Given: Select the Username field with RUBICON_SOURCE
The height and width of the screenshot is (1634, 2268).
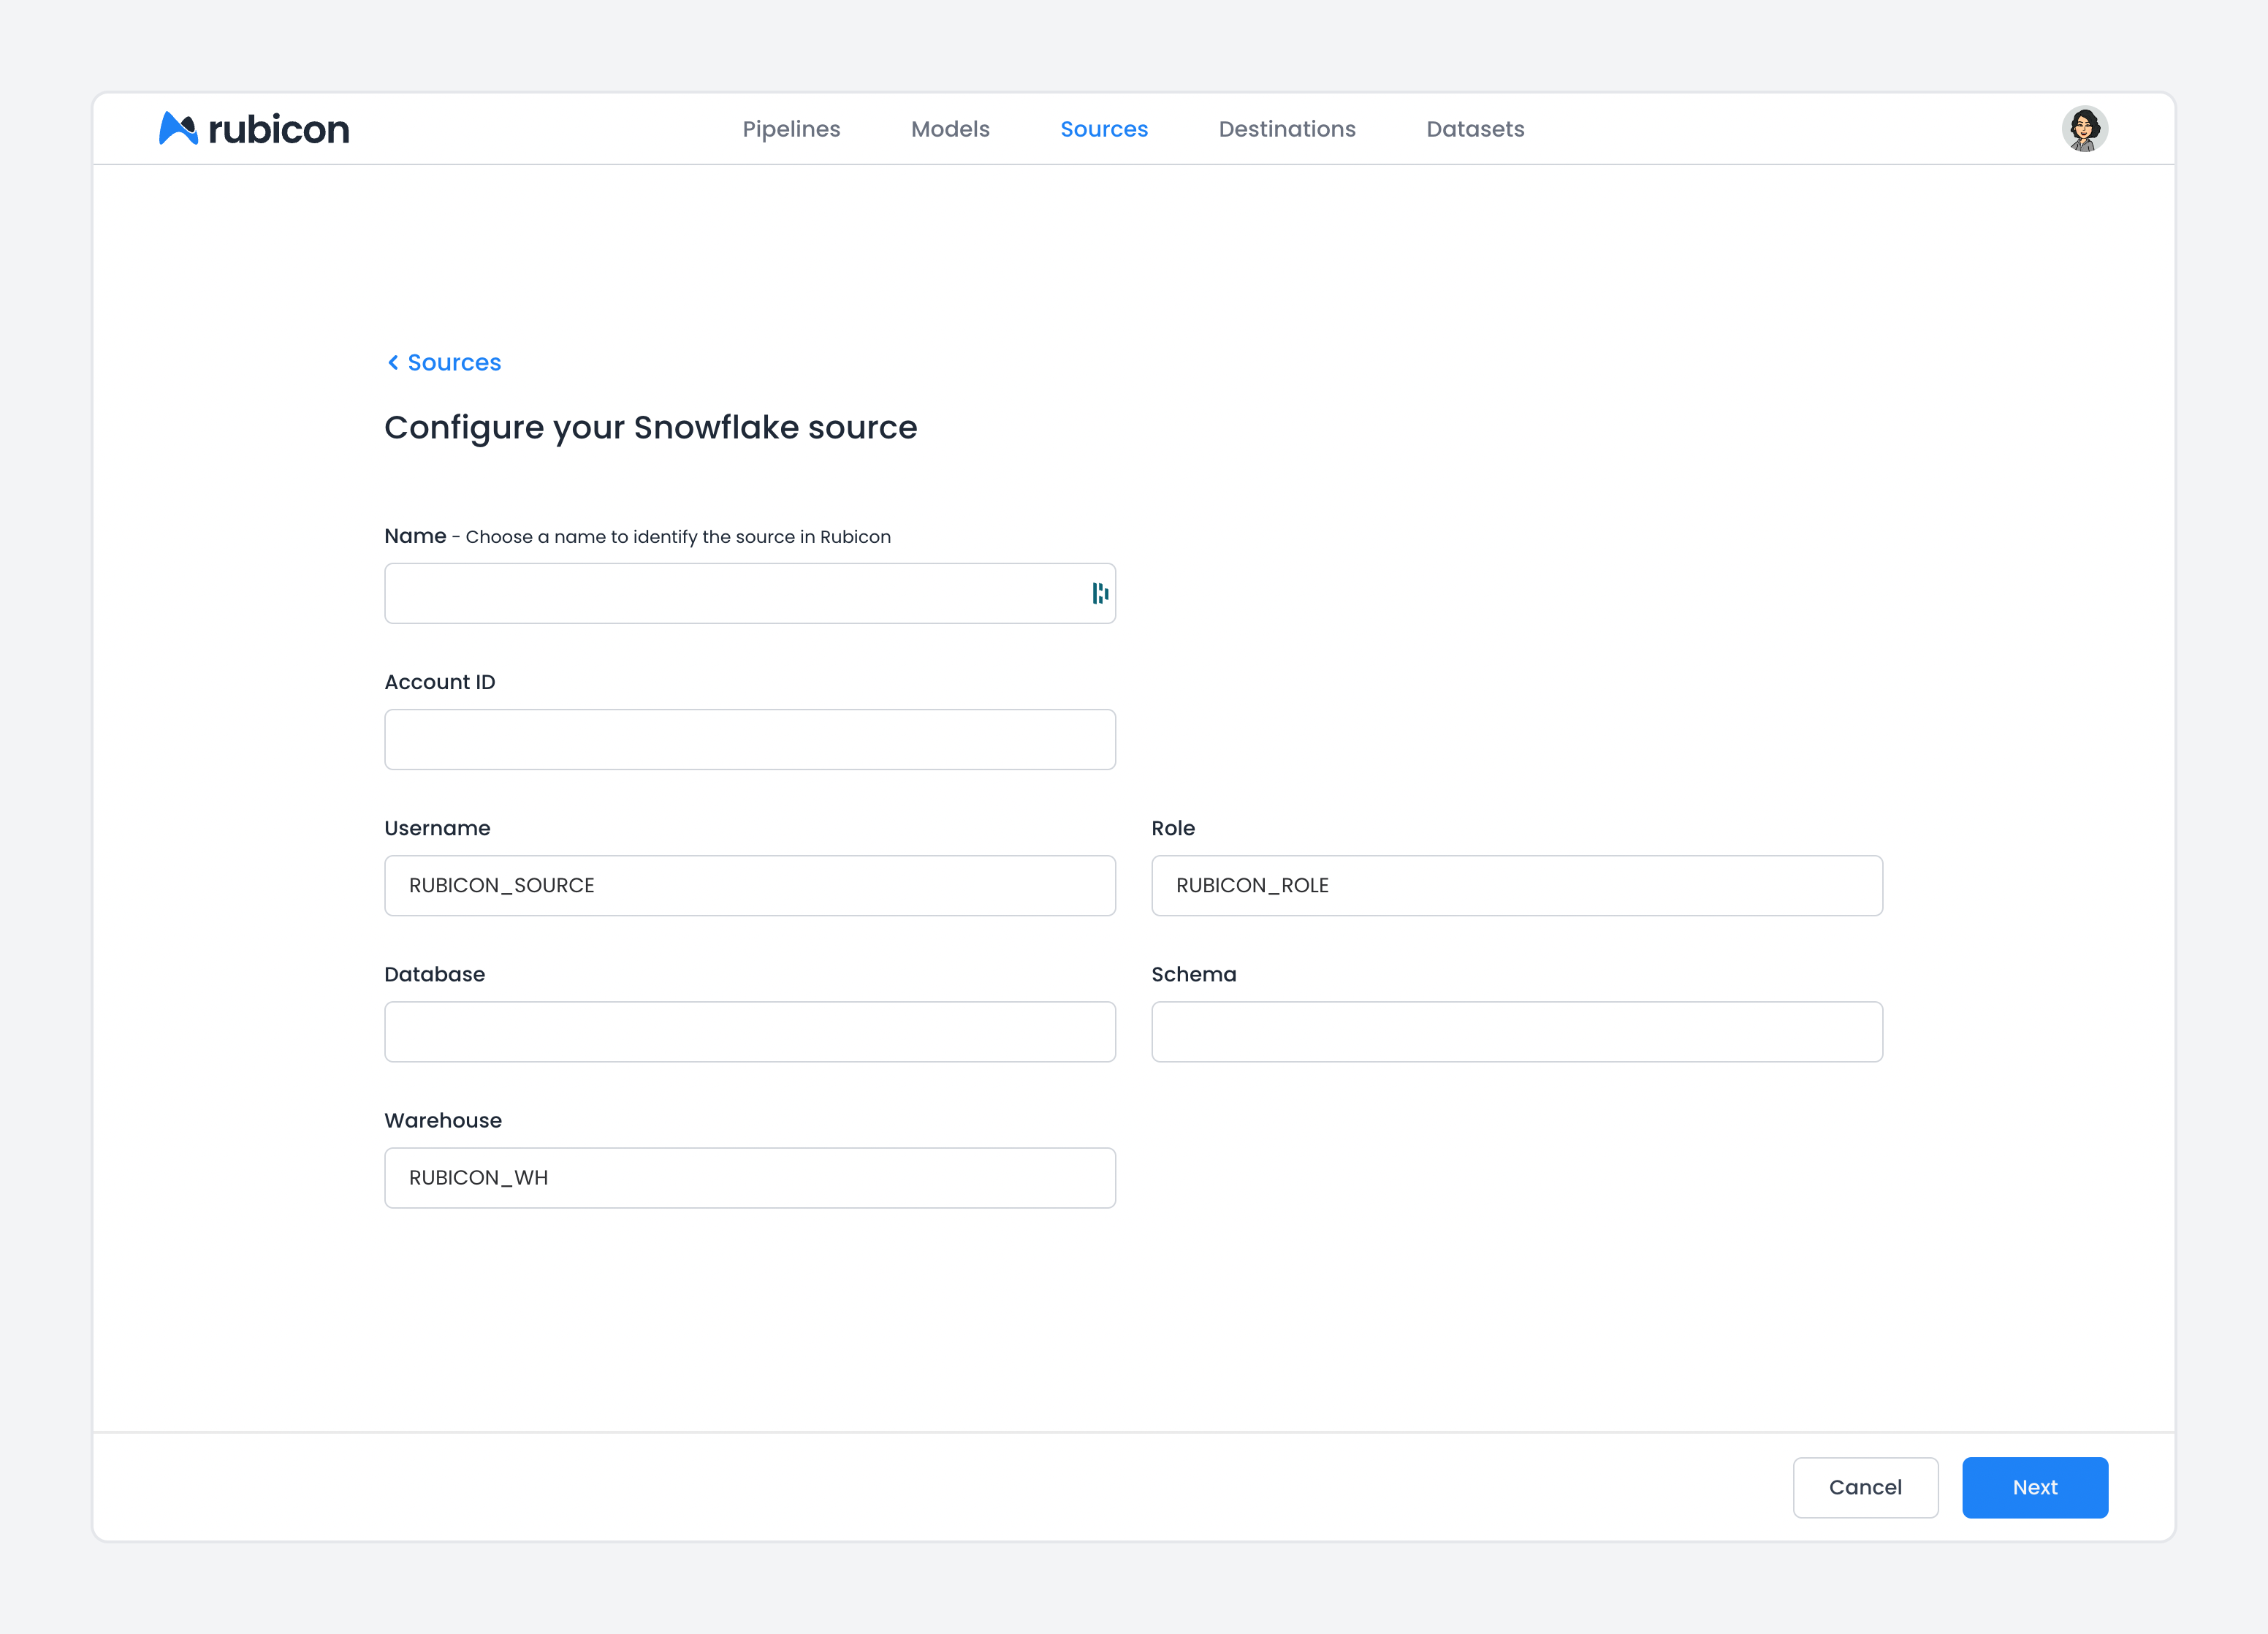Looking at the screenshot, I should tap(750, 886).
